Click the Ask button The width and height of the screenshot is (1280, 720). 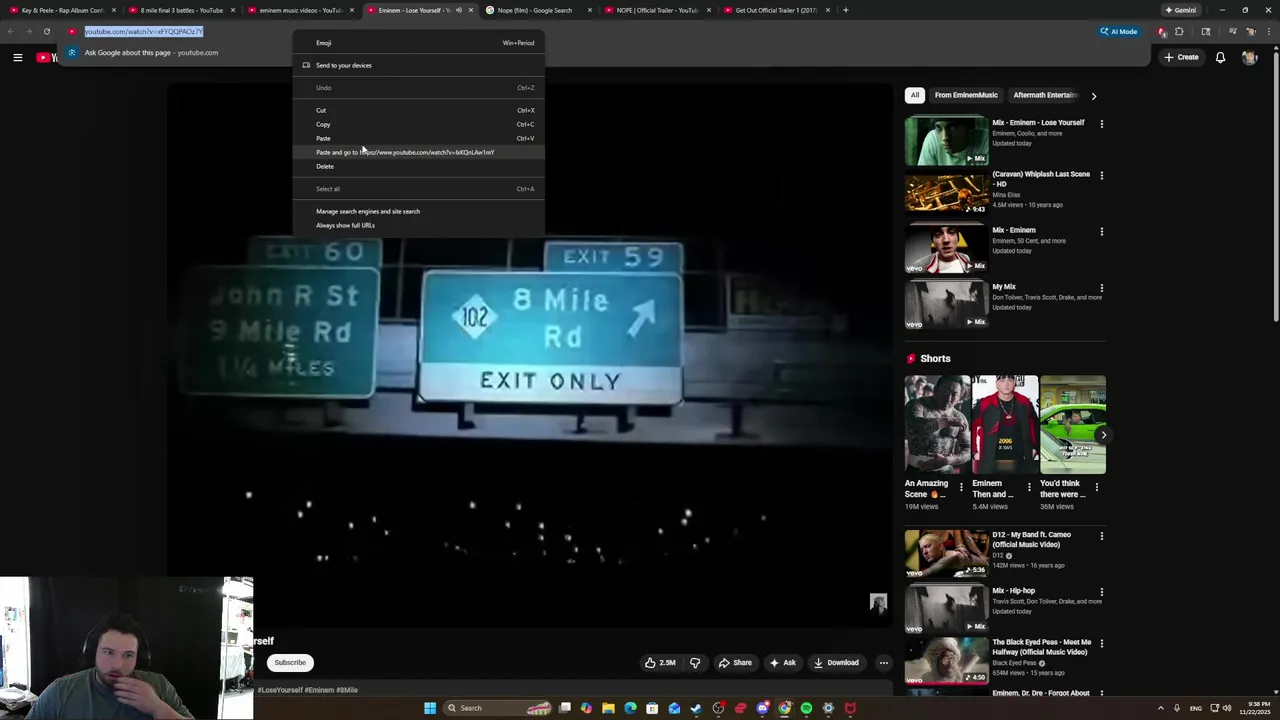[783, 662]
